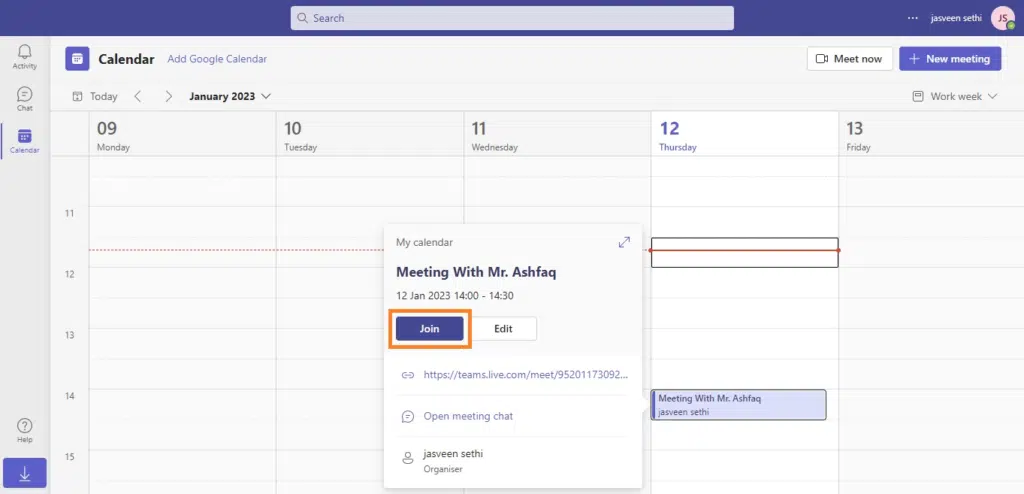Open the teams.live.com meeting link

[x=525, y=375]
